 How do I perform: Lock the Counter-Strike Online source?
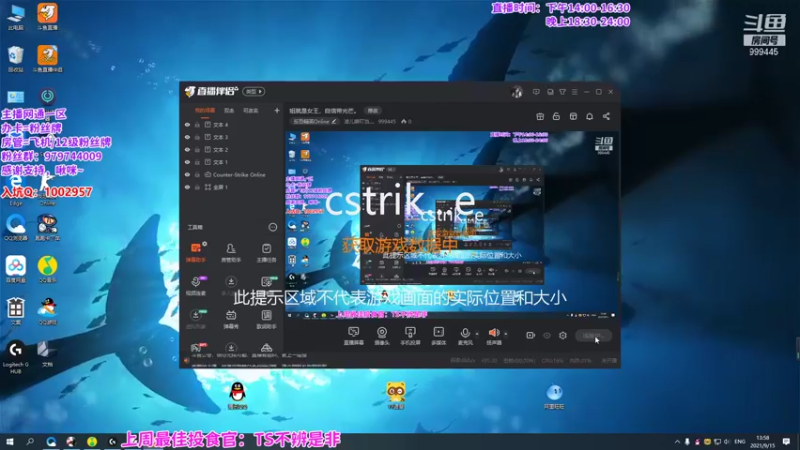(197, 174)
